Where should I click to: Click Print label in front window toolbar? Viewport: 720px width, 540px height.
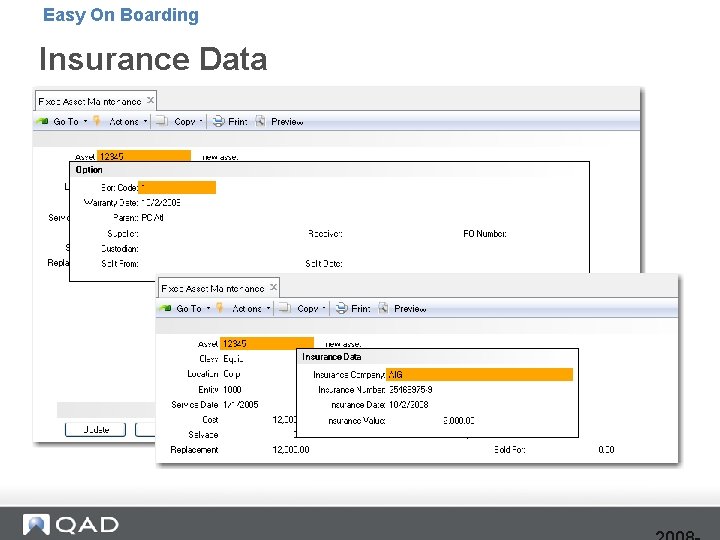coord(361,309)
